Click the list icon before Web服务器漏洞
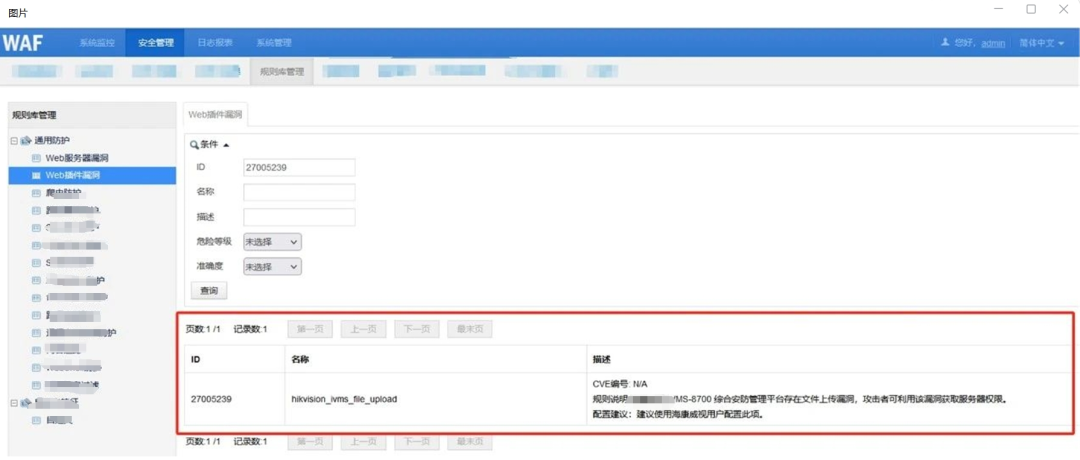Screen dimensions: 1080x460 (37, 158)
